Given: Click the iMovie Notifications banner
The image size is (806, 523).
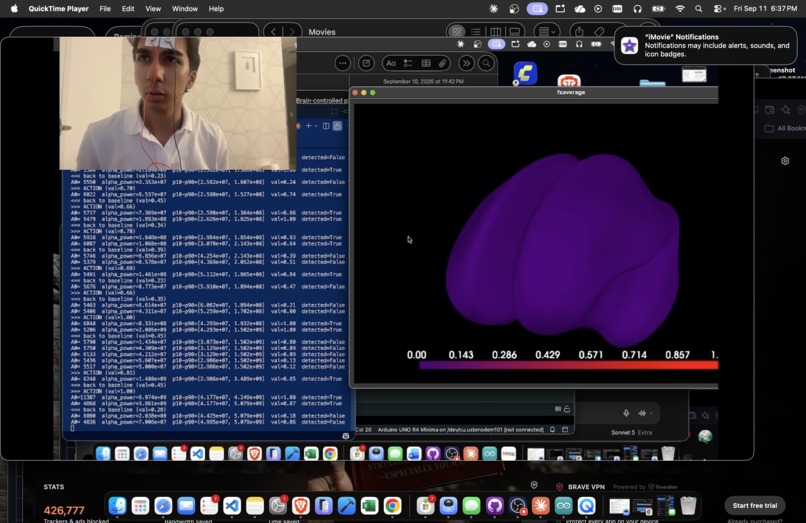Looking at the screenshot, I should pyautogui.click(x=705, y=45).
